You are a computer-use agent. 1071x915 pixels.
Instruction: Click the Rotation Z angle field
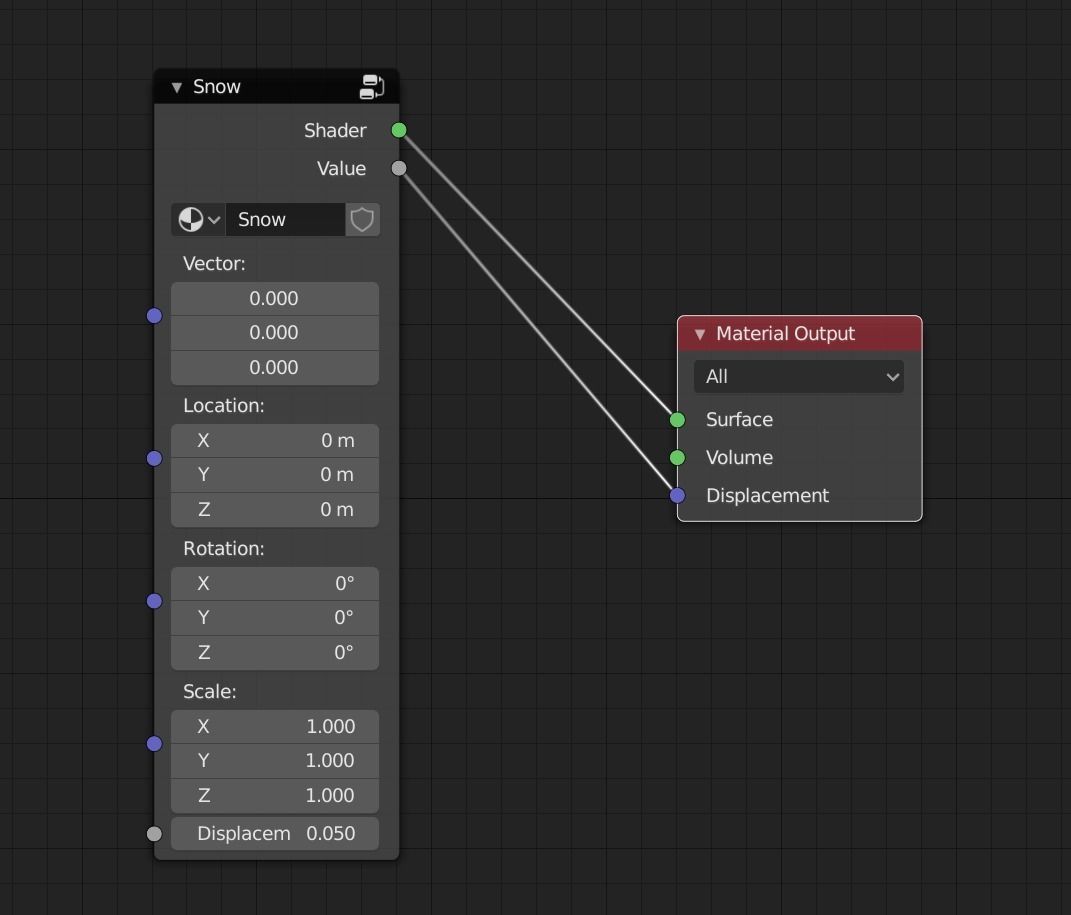275,652
